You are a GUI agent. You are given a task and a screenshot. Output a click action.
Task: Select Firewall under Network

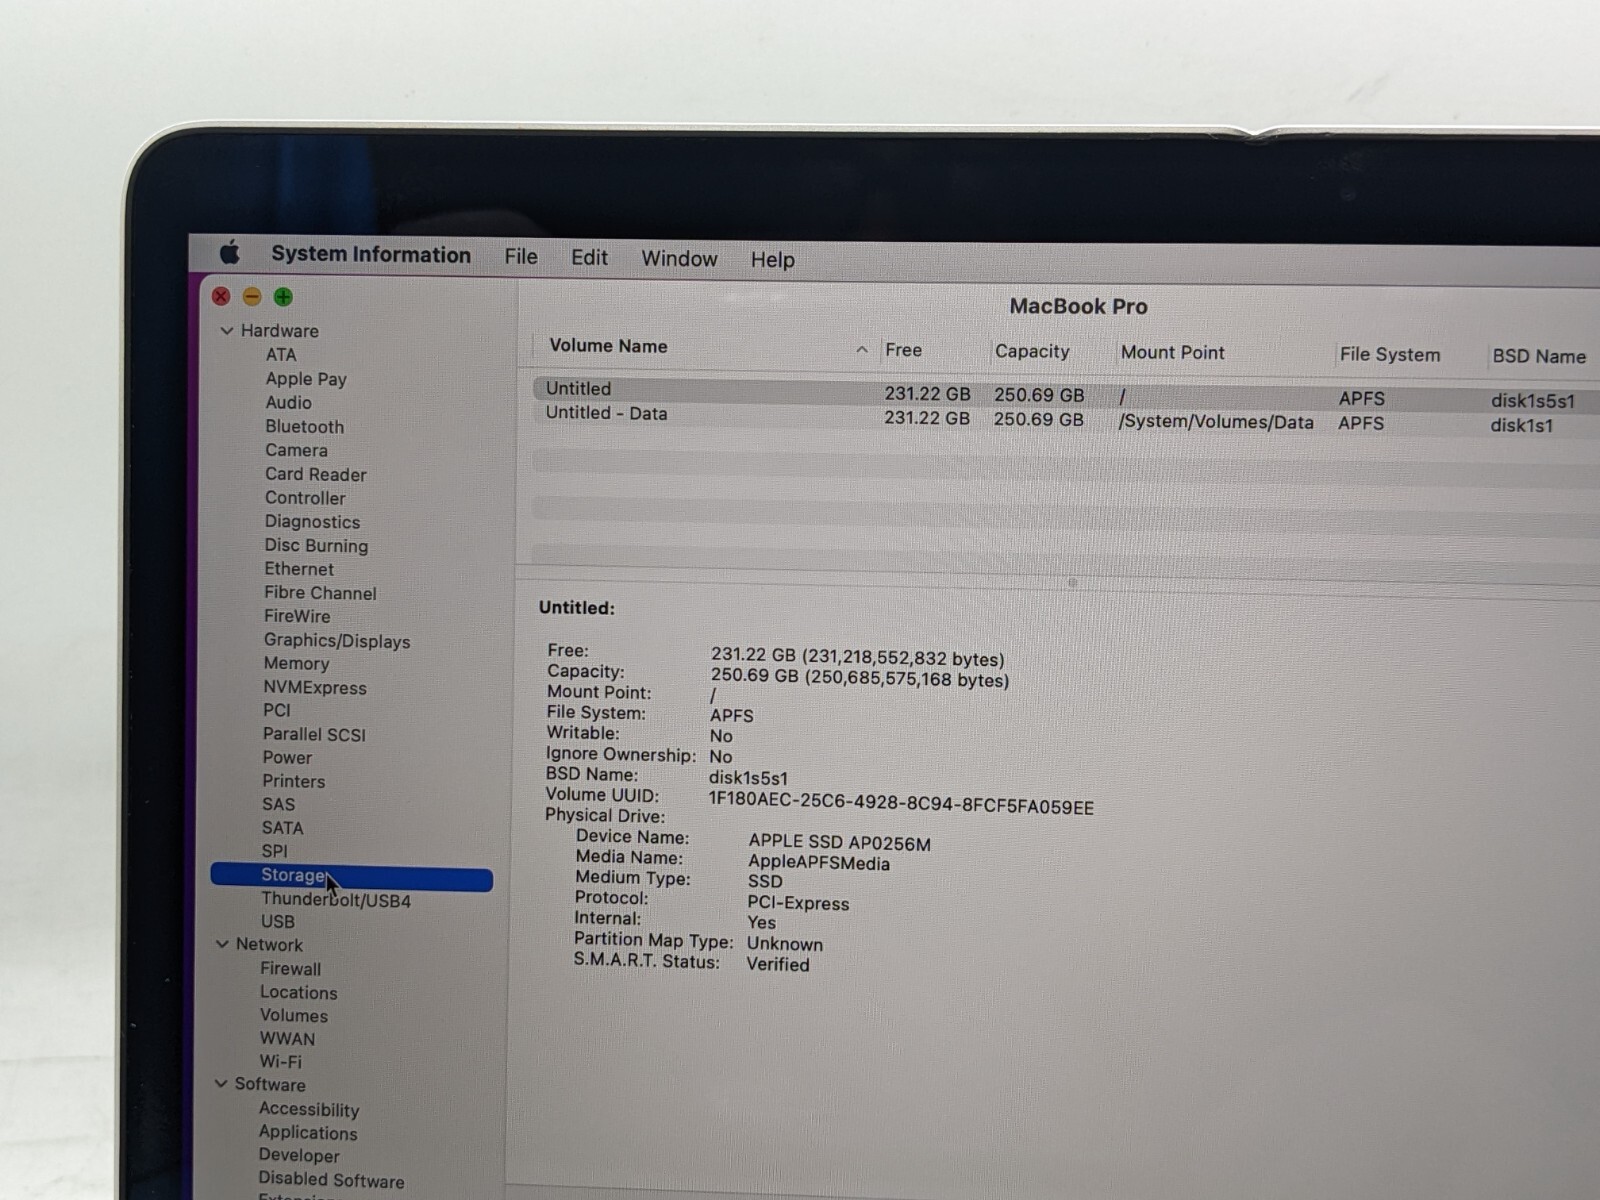tap(290, 969)
